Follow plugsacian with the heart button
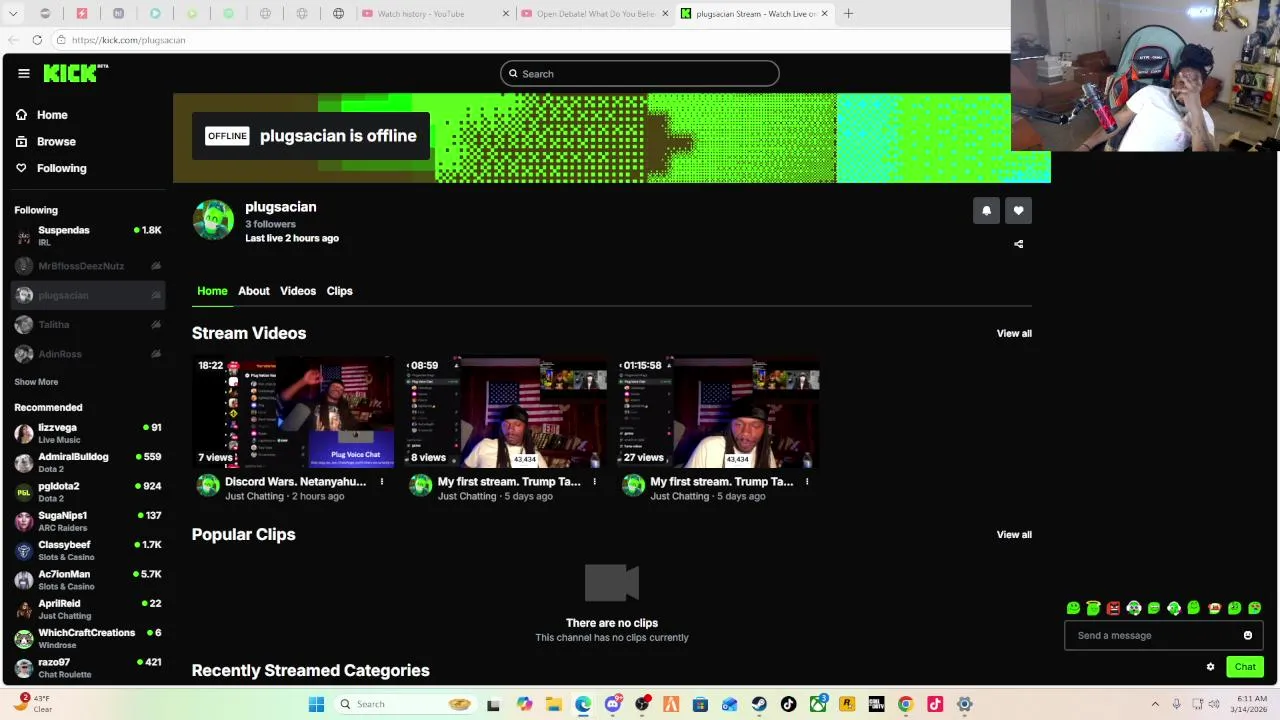The image size is (1280, 720). (1018, 210)
